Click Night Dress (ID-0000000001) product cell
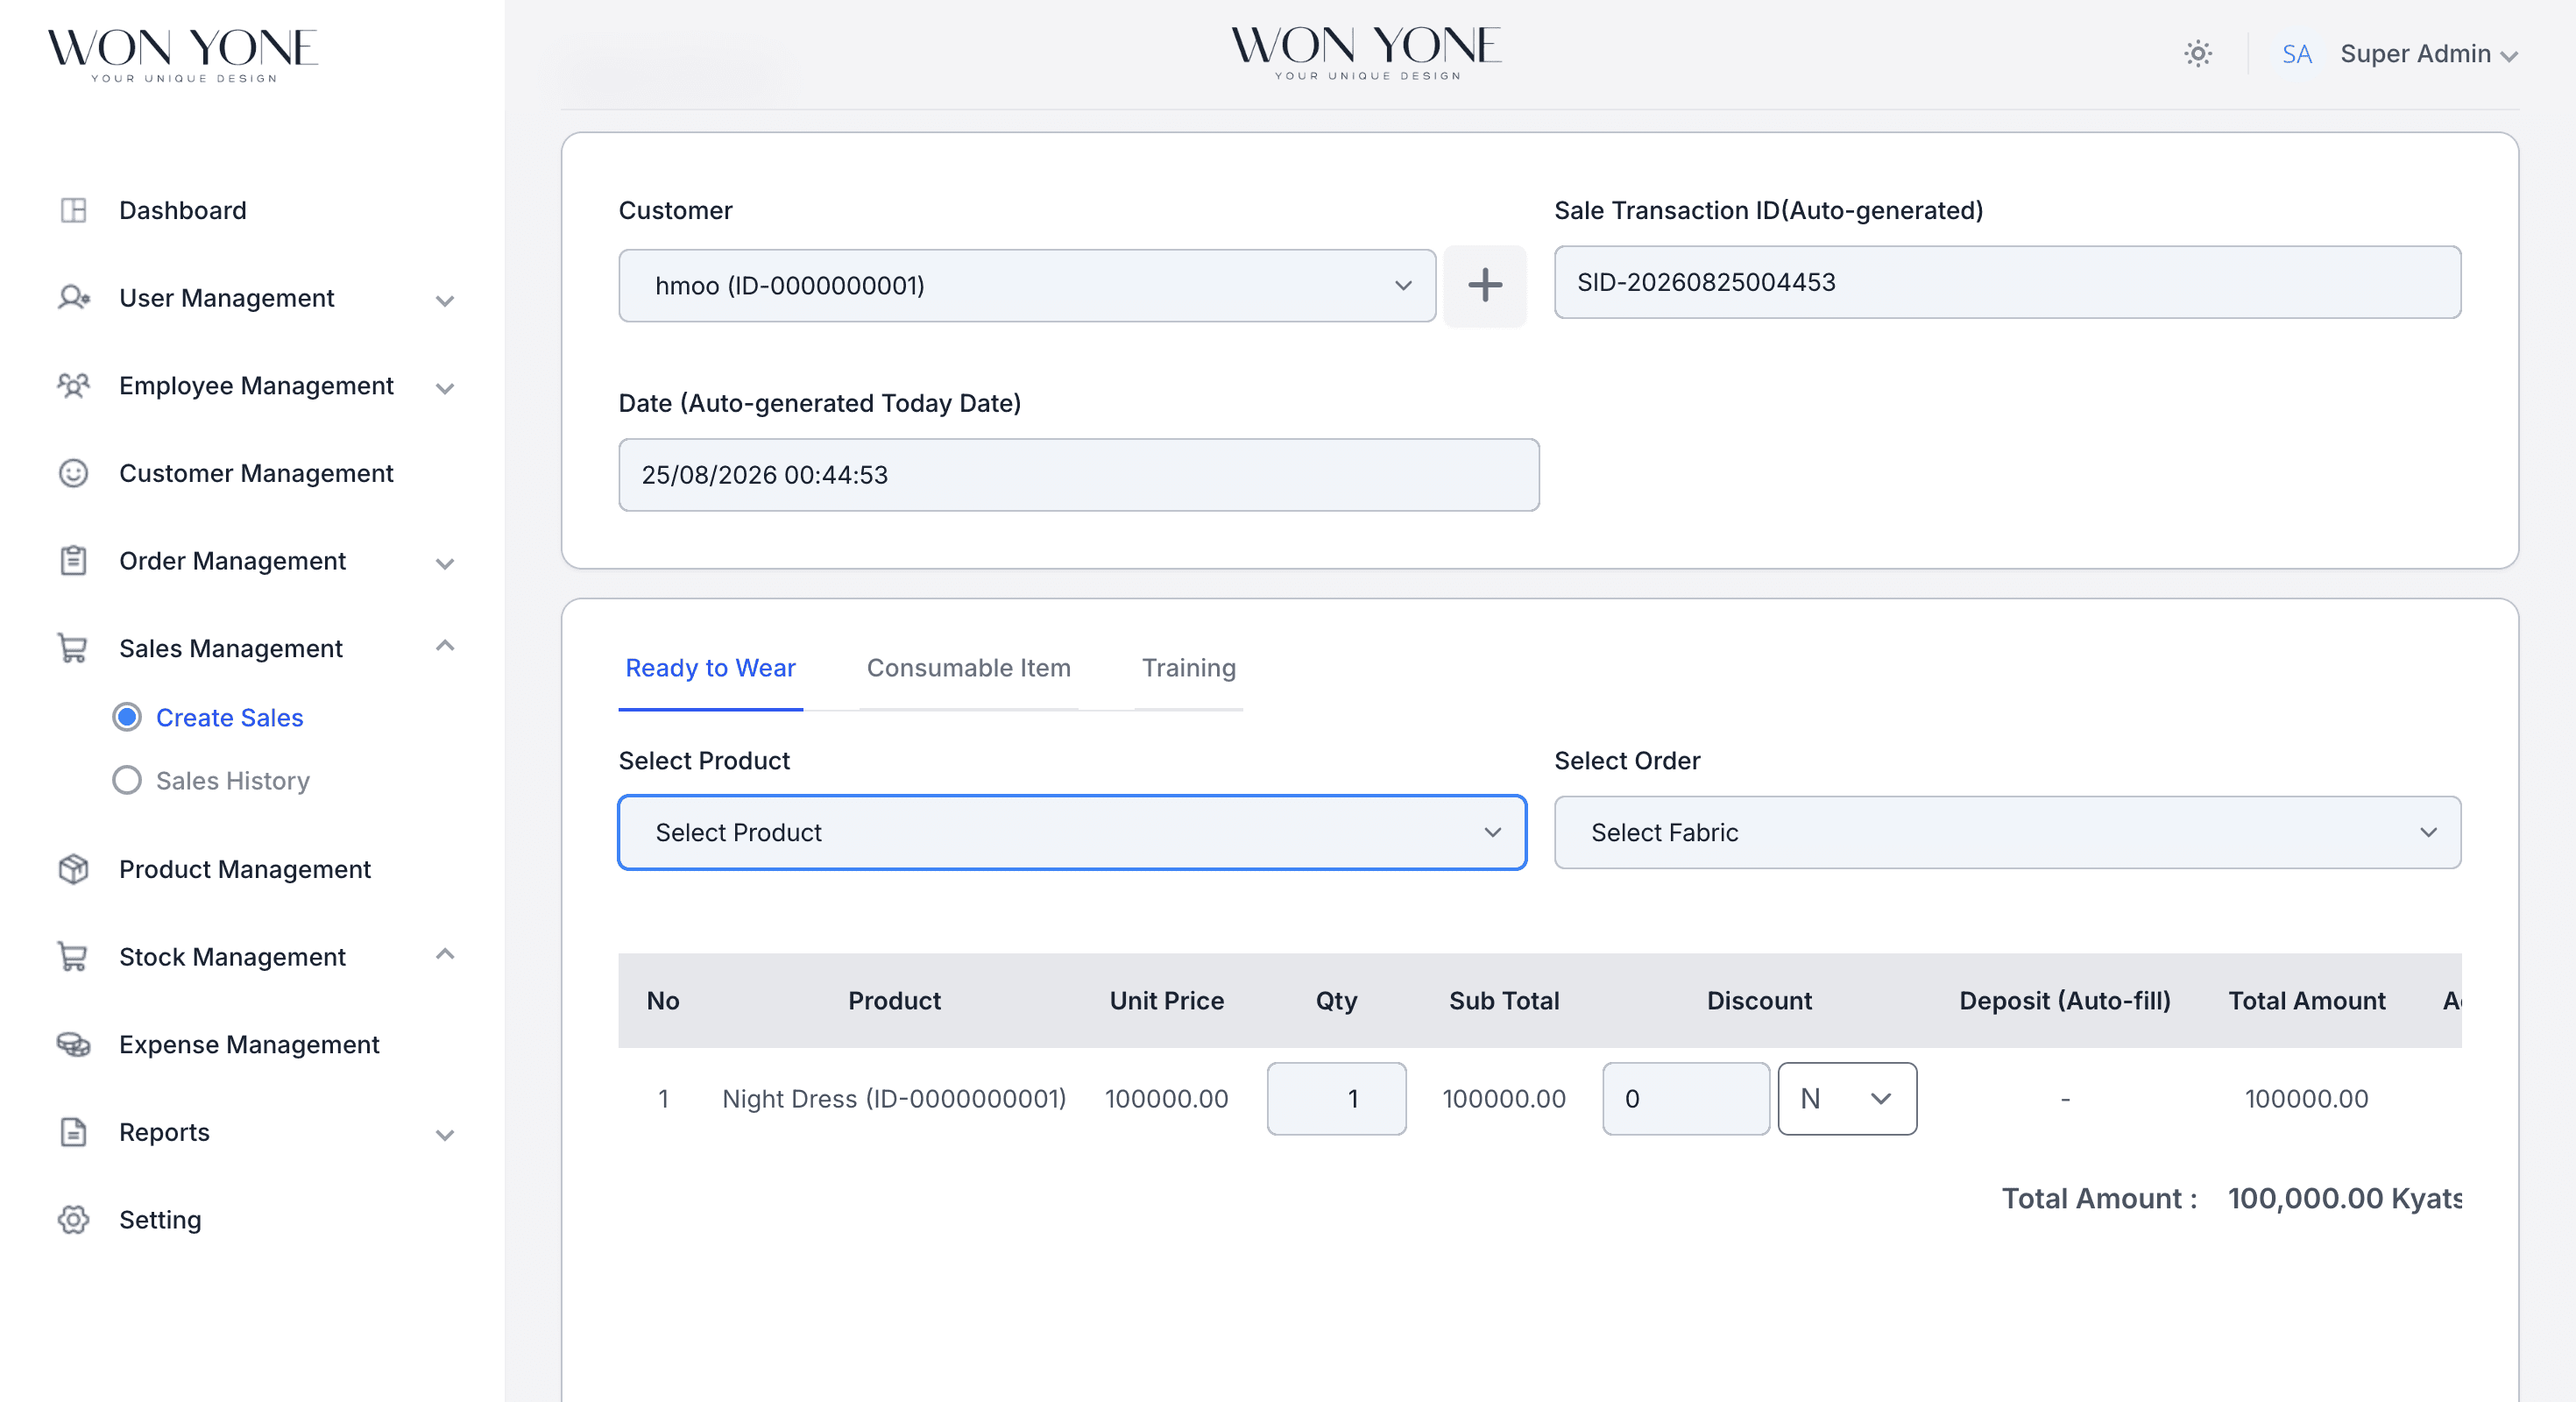Viewport: 2576px width, 1402px height. 894,1098
